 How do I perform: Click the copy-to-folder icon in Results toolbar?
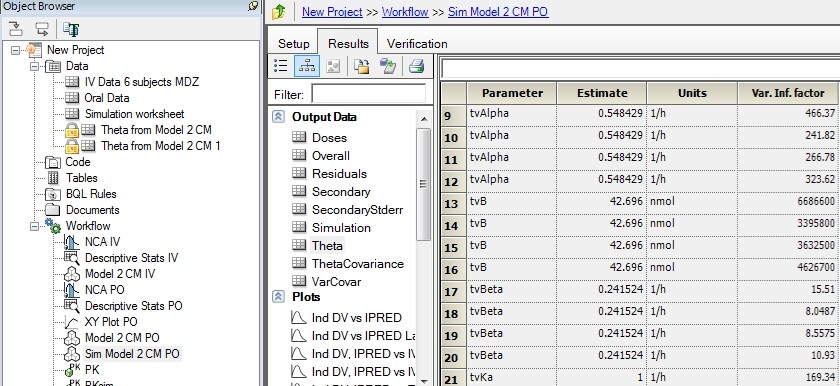[362, 66]
